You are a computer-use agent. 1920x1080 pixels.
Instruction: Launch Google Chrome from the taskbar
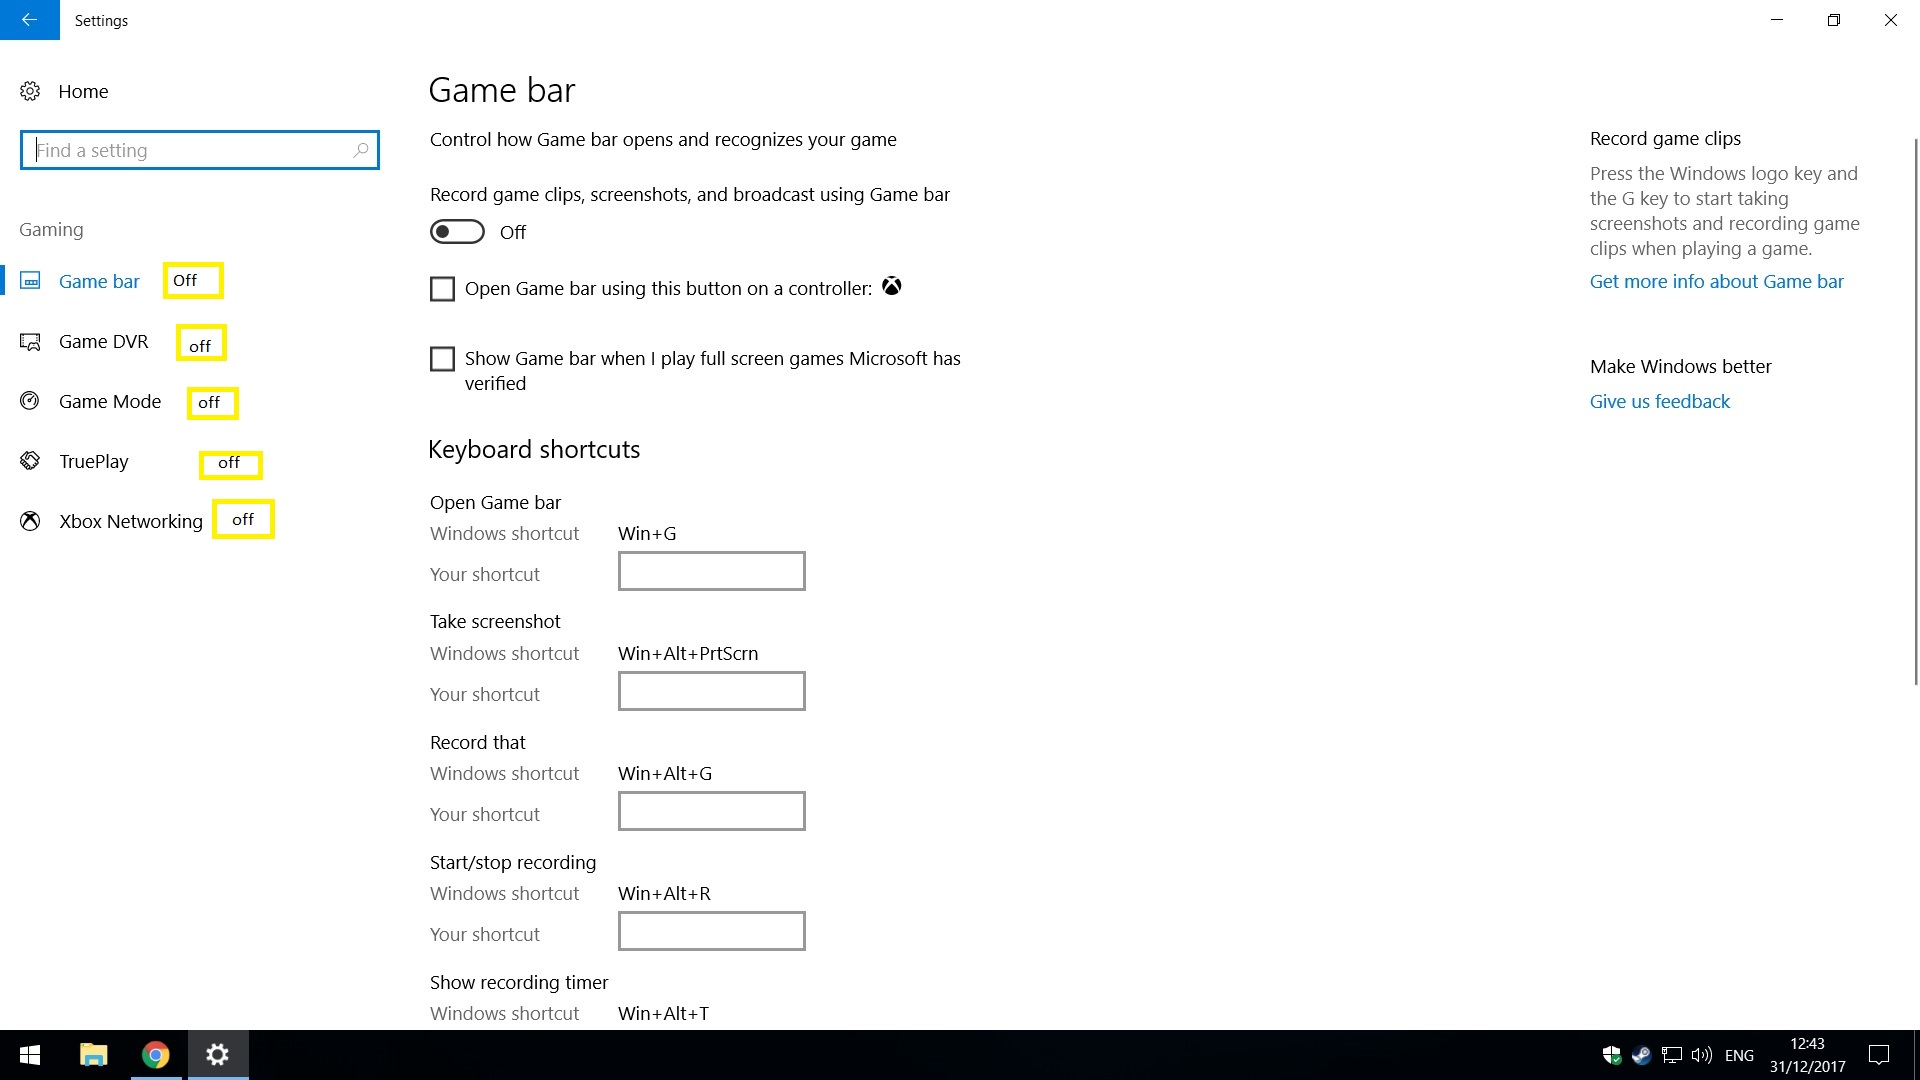(x=155, y=1055)
